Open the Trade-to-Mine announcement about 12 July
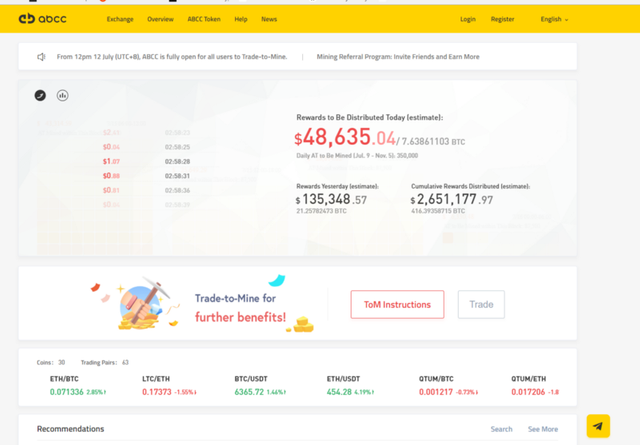640x445 pixels. (x=172, y=57)
